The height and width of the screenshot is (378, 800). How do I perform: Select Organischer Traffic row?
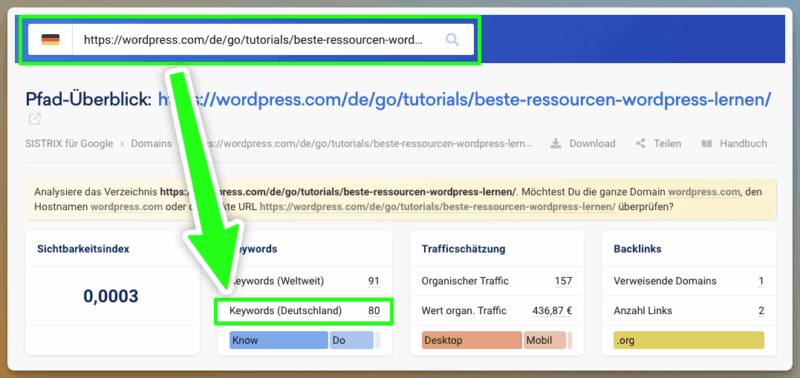(x=497, y=281)
